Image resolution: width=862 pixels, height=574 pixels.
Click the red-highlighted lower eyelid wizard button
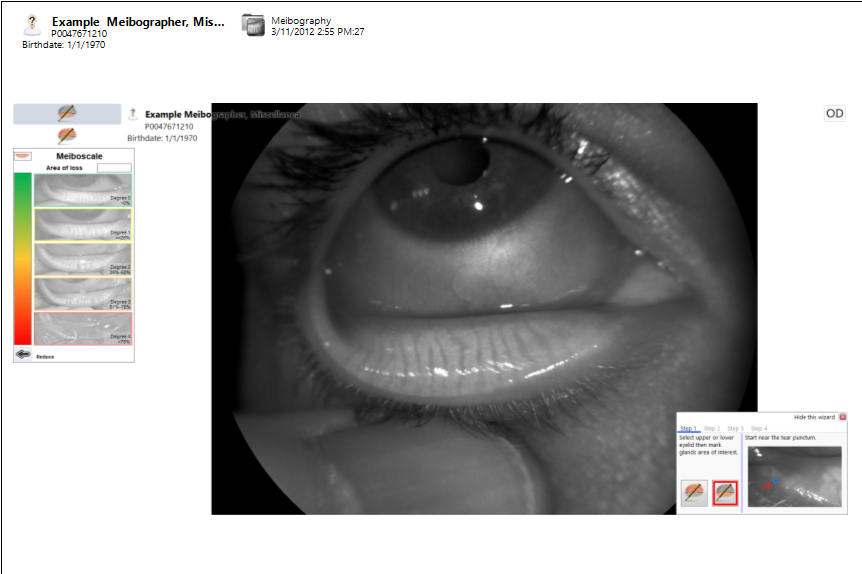tap(725, 493)
